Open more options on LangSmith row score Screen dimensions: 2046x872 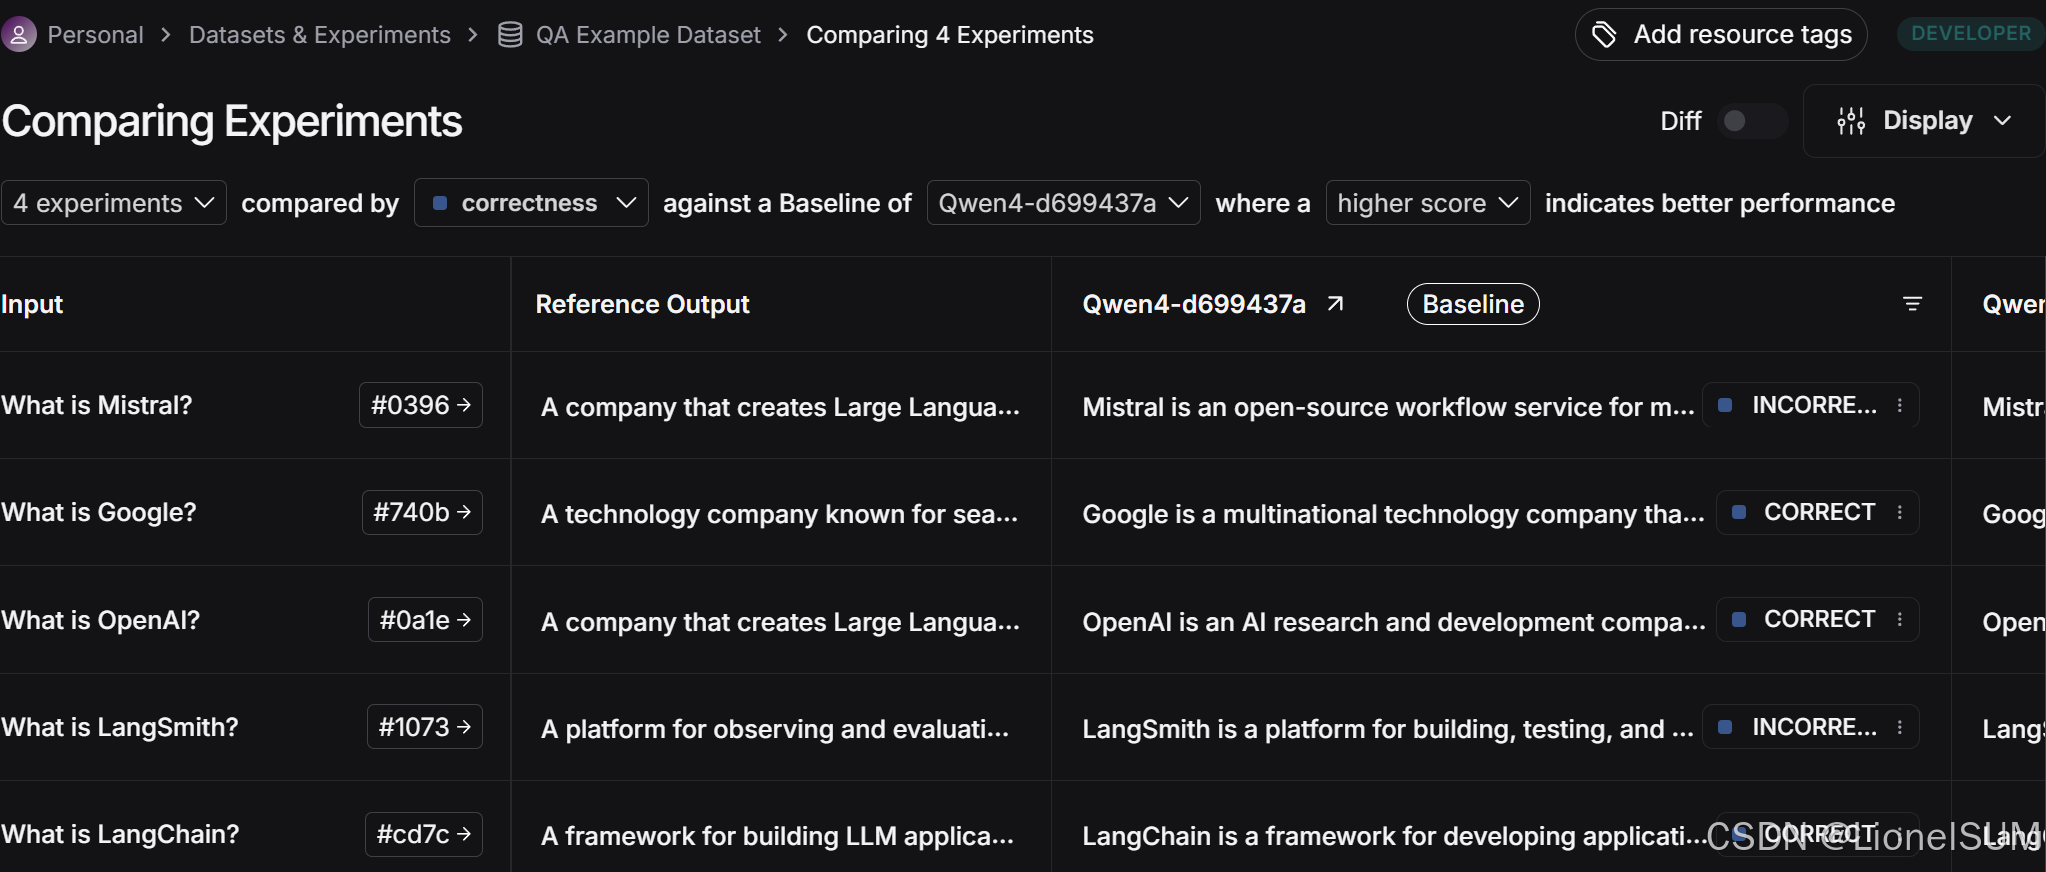point(1900,727)
